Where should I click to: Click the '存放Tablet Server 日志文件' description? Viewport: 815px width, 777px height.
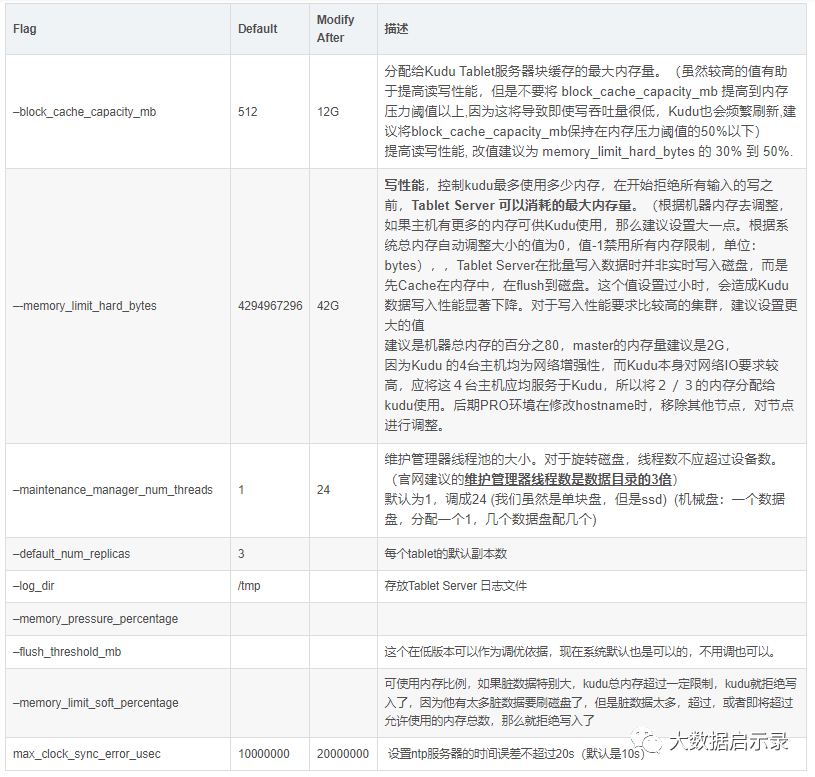(455, 586)
